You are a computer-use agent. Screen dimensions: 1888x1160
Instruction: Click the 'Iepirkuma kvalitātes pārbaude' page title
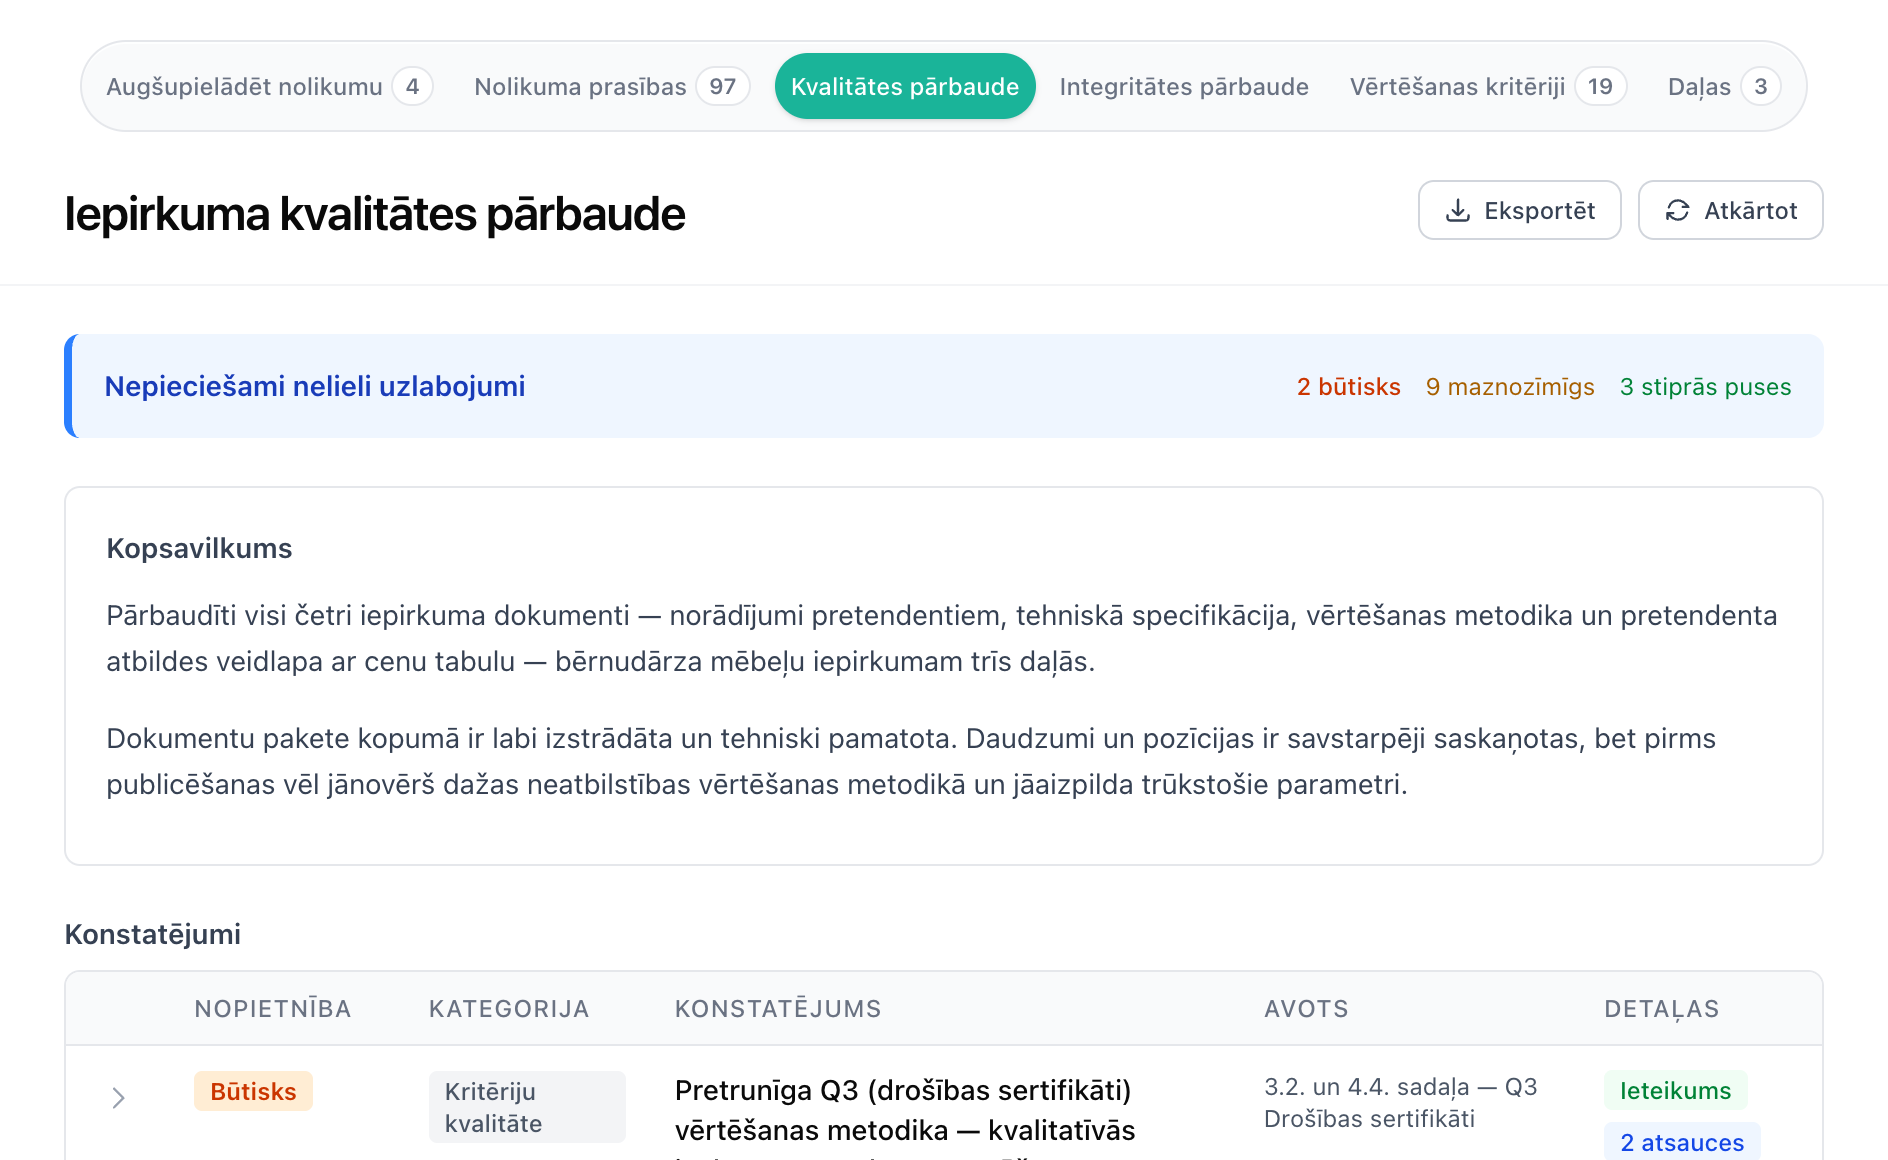tap(375, 214)
